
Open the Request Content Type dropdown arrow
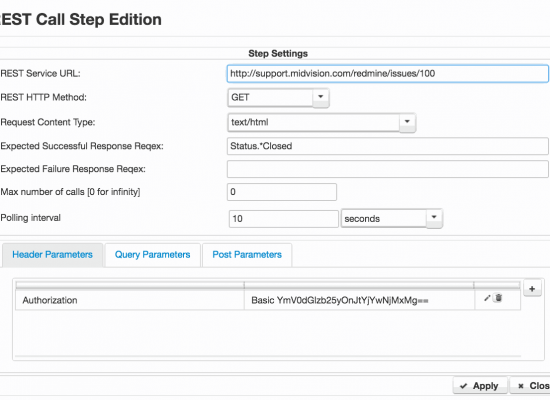(x=407, y=122)
